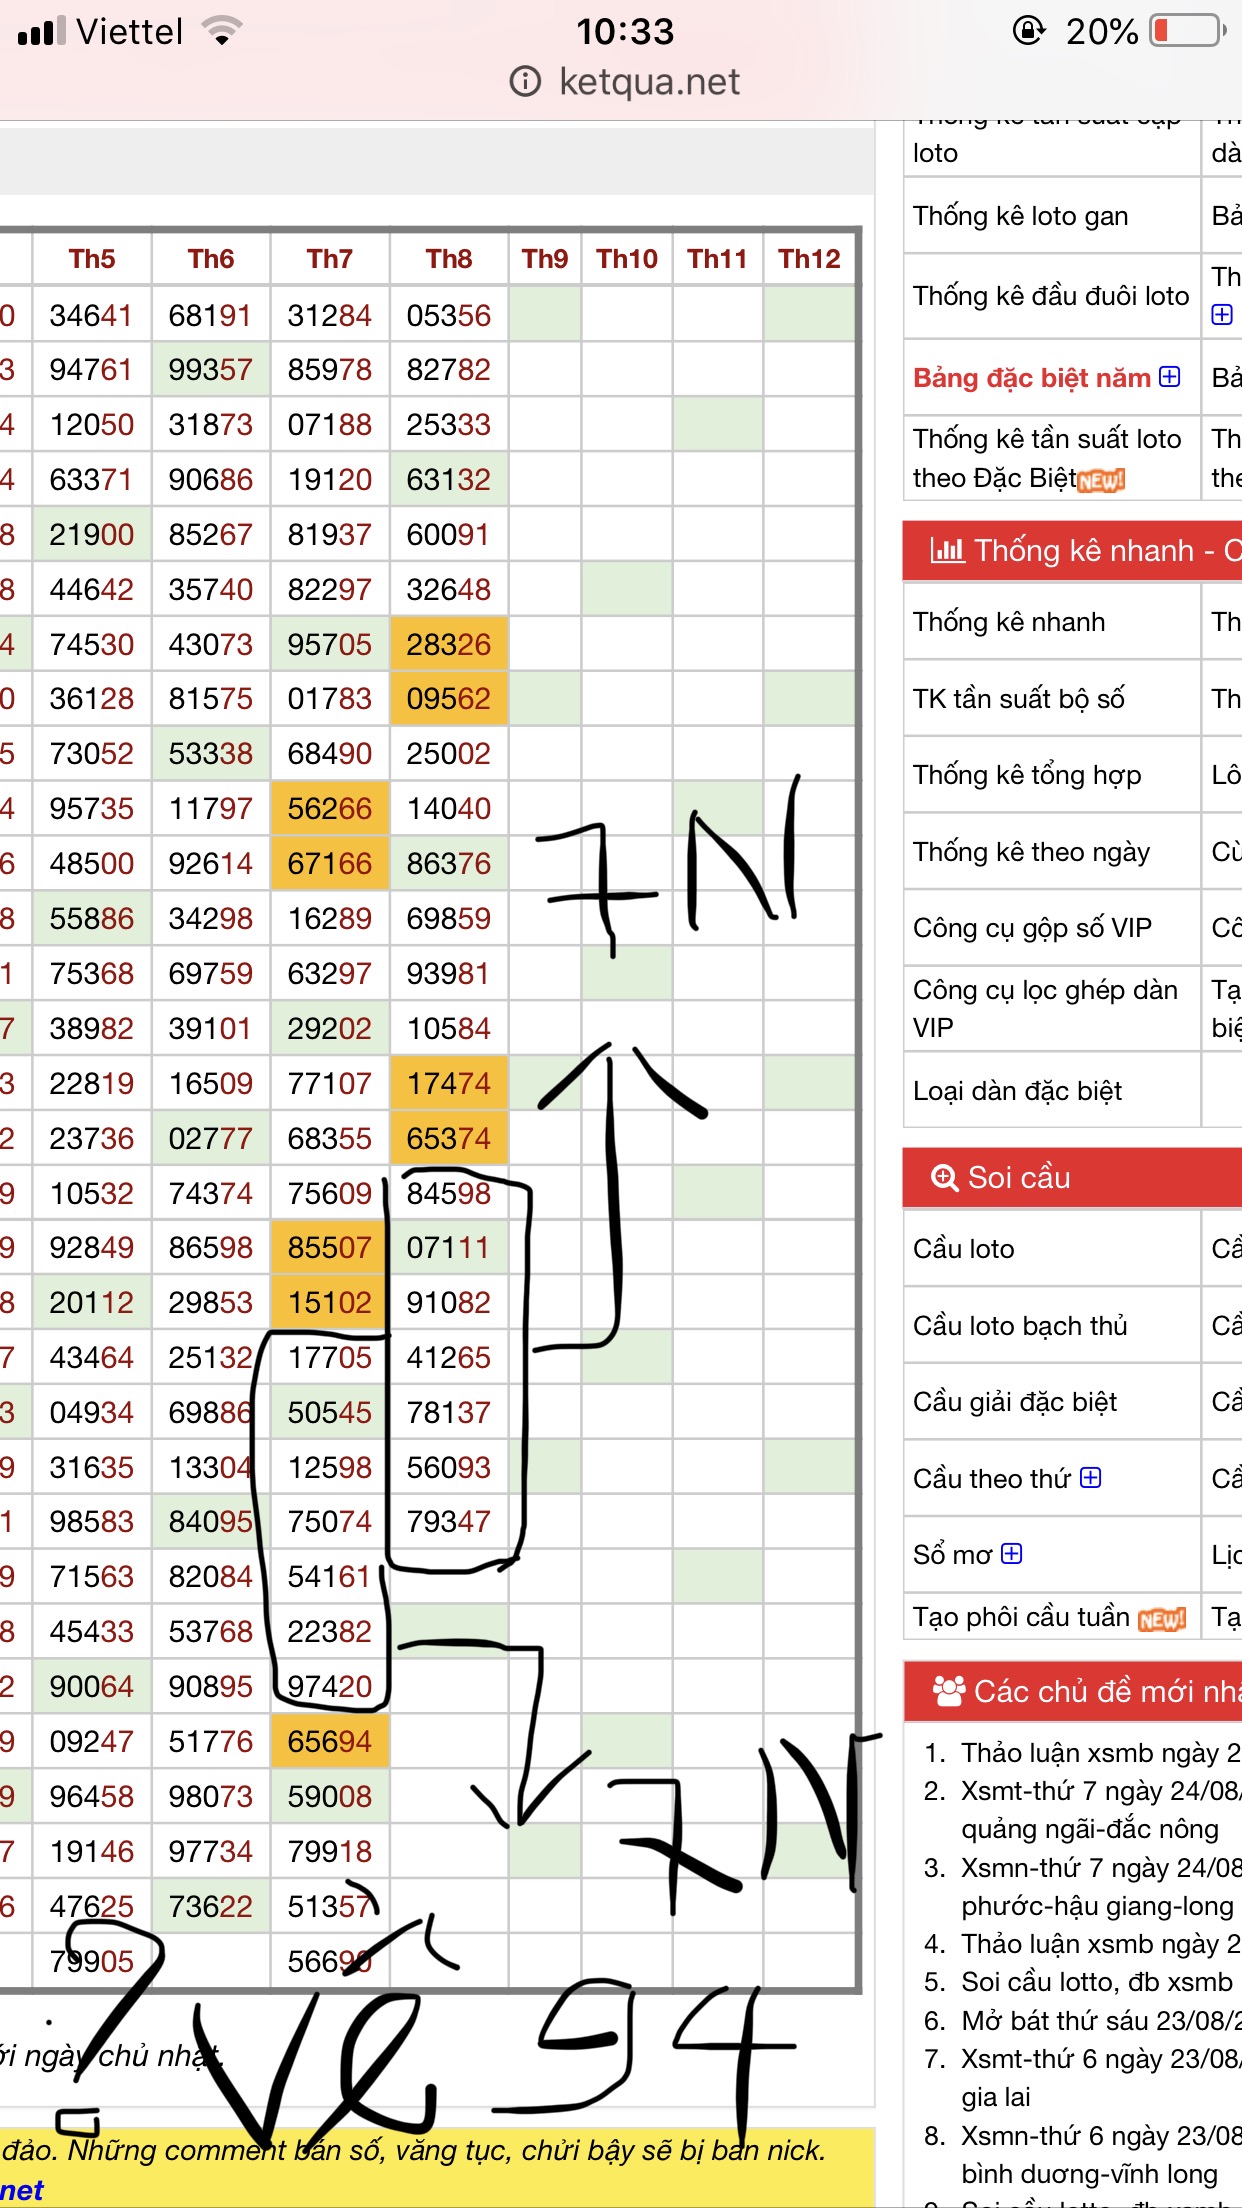Select result cell 05356
This screenshot has width=1242, height=2208.
449,315
